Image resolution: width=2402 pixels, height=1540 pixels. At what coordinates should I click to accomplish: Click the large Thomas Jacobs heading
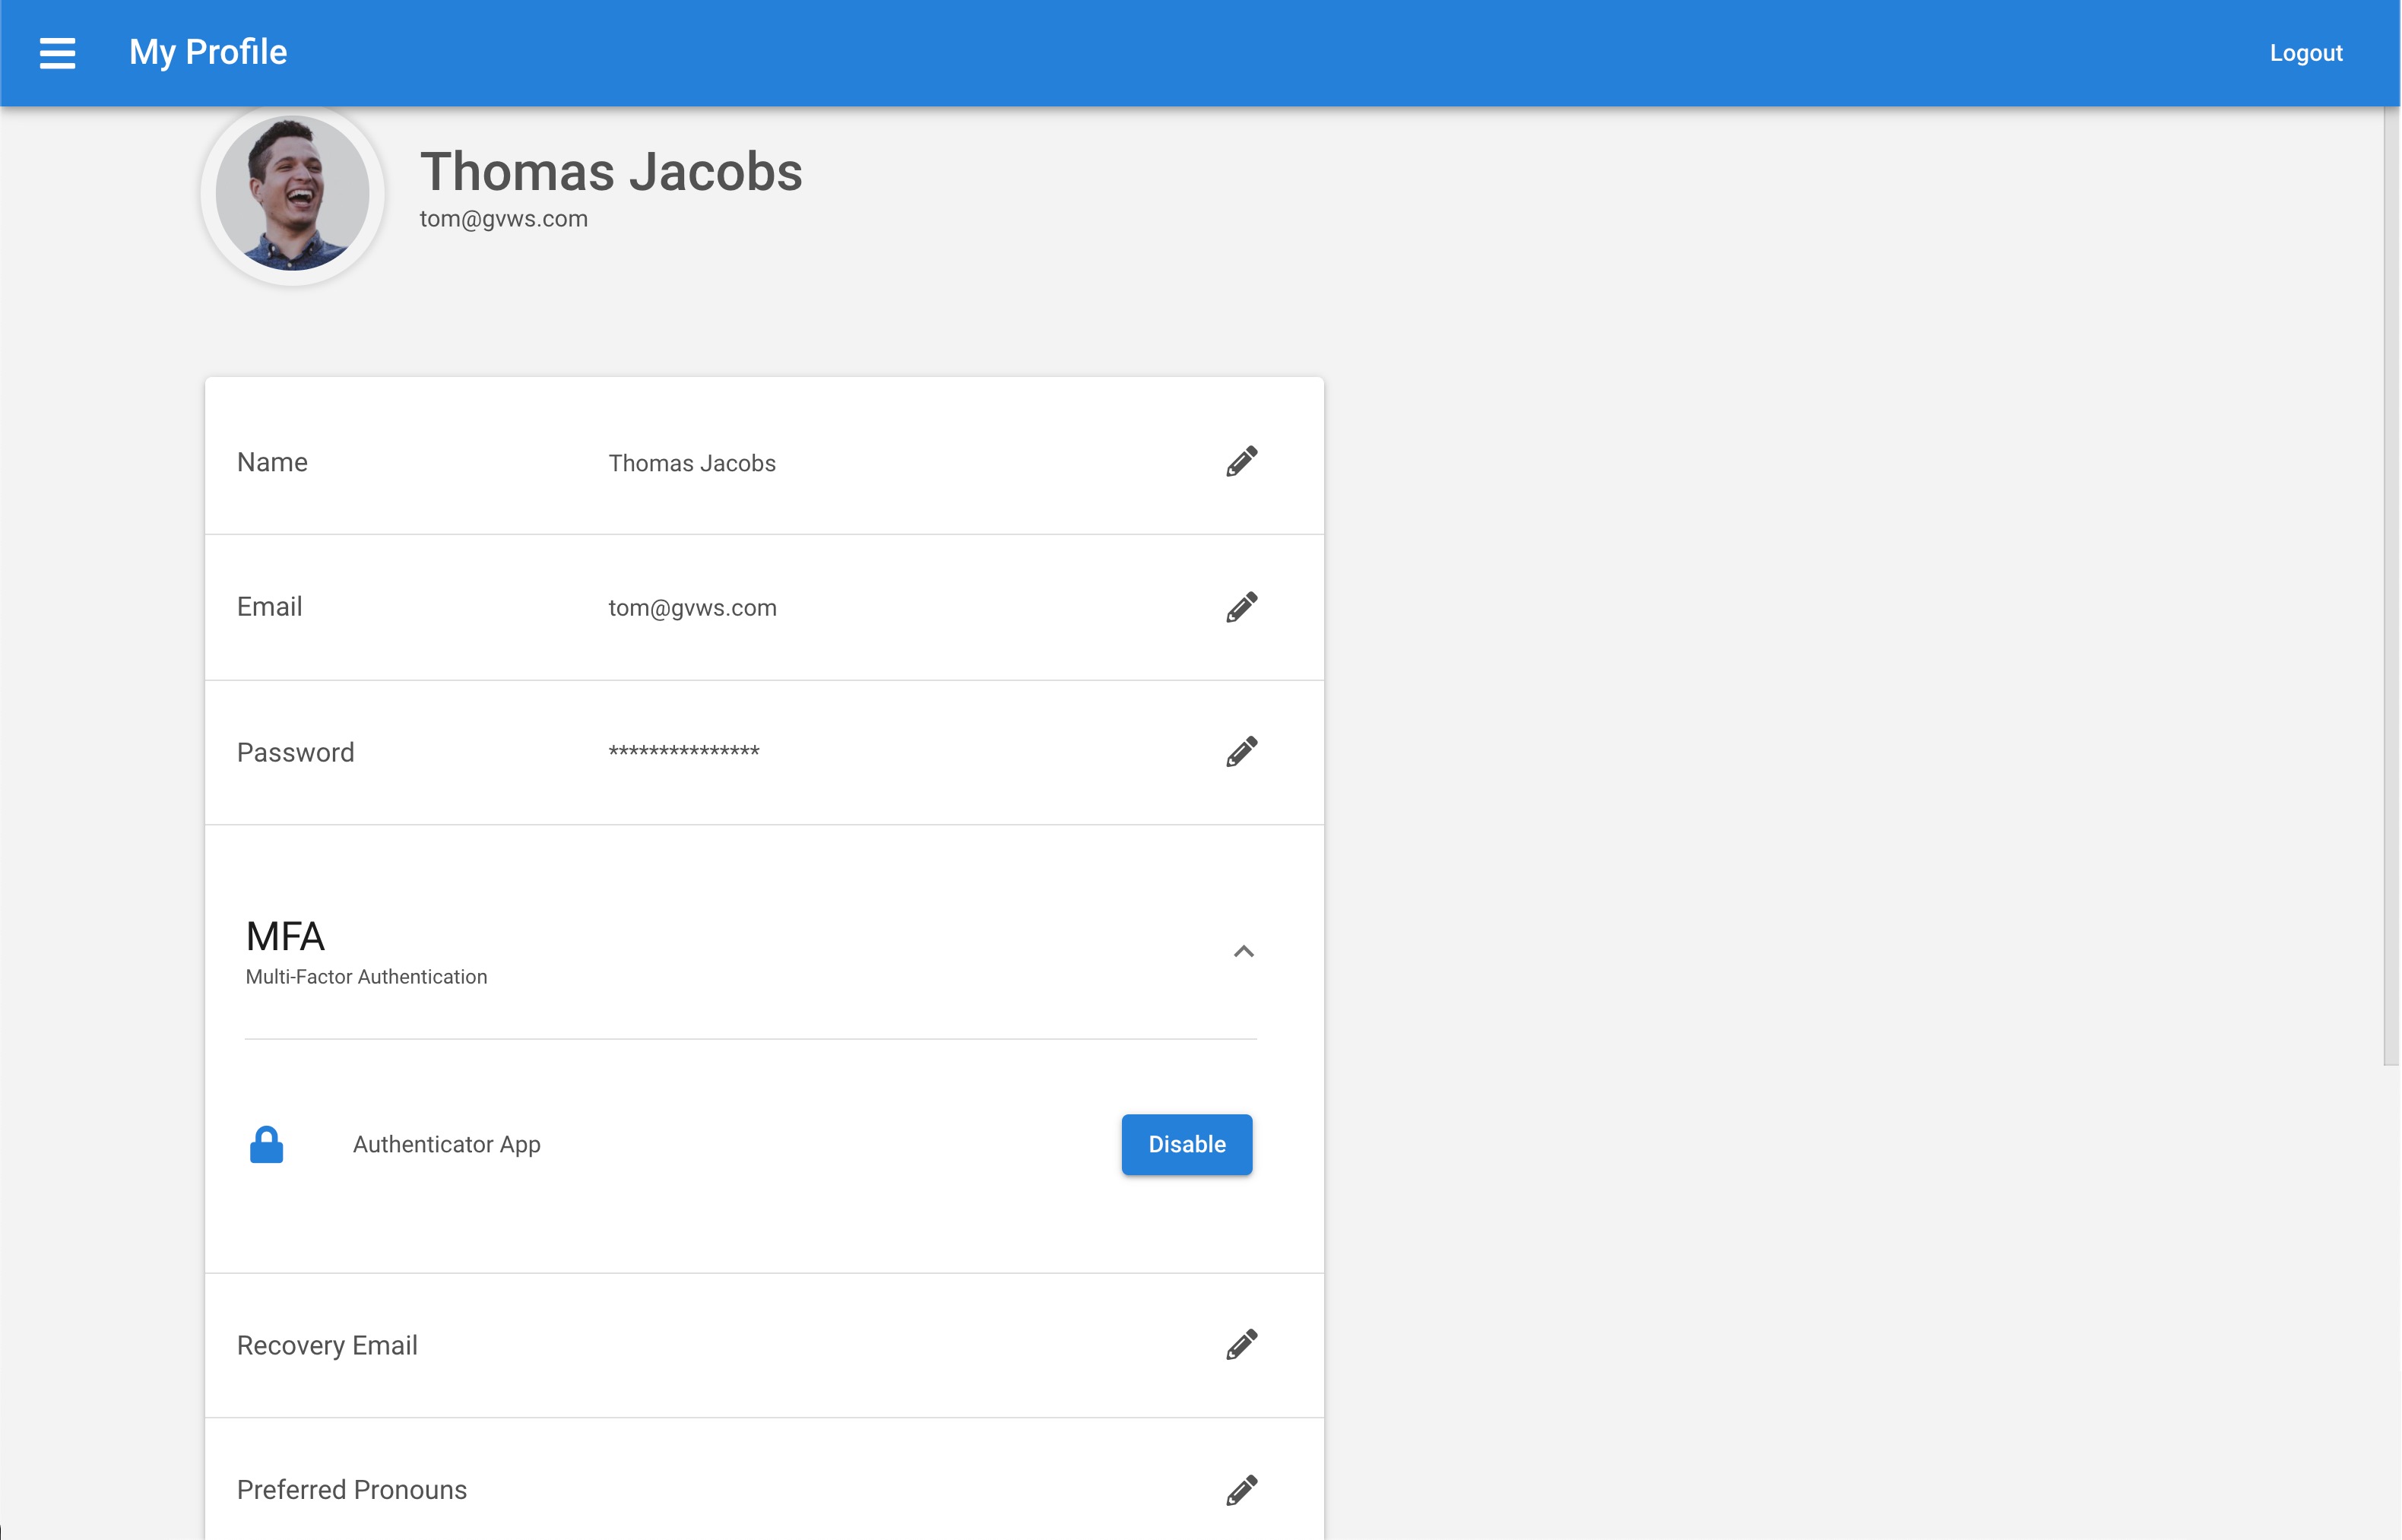tap(611, 171)
